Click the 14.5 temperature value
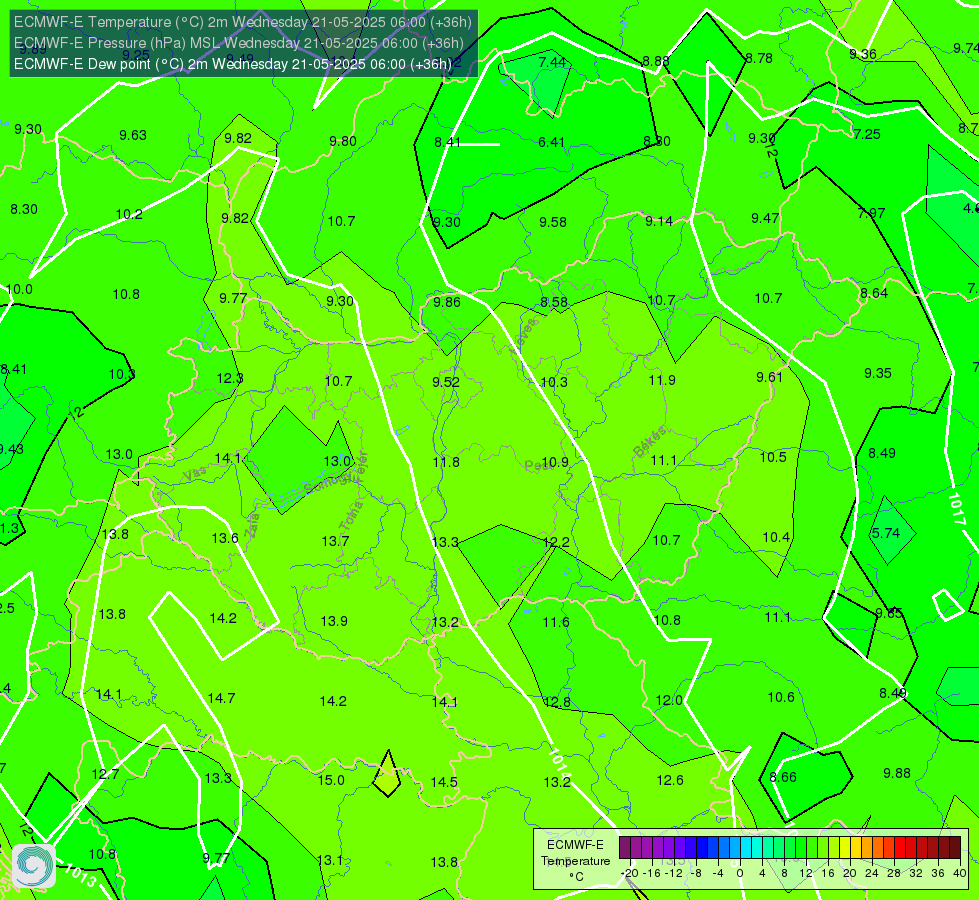This screenshot has height=900, width=979. [x=444, y=782]
